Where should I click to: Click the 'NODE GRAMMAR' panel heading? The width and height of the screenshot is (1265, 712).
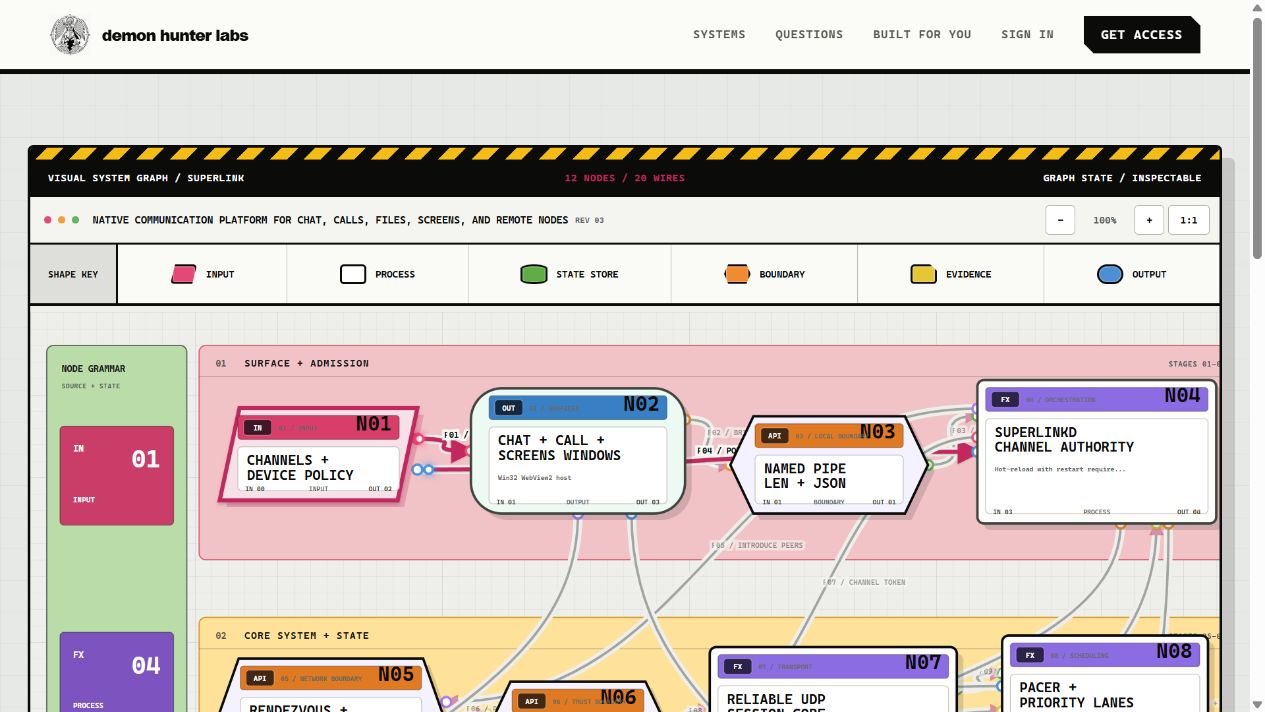(x=93, y=369)
